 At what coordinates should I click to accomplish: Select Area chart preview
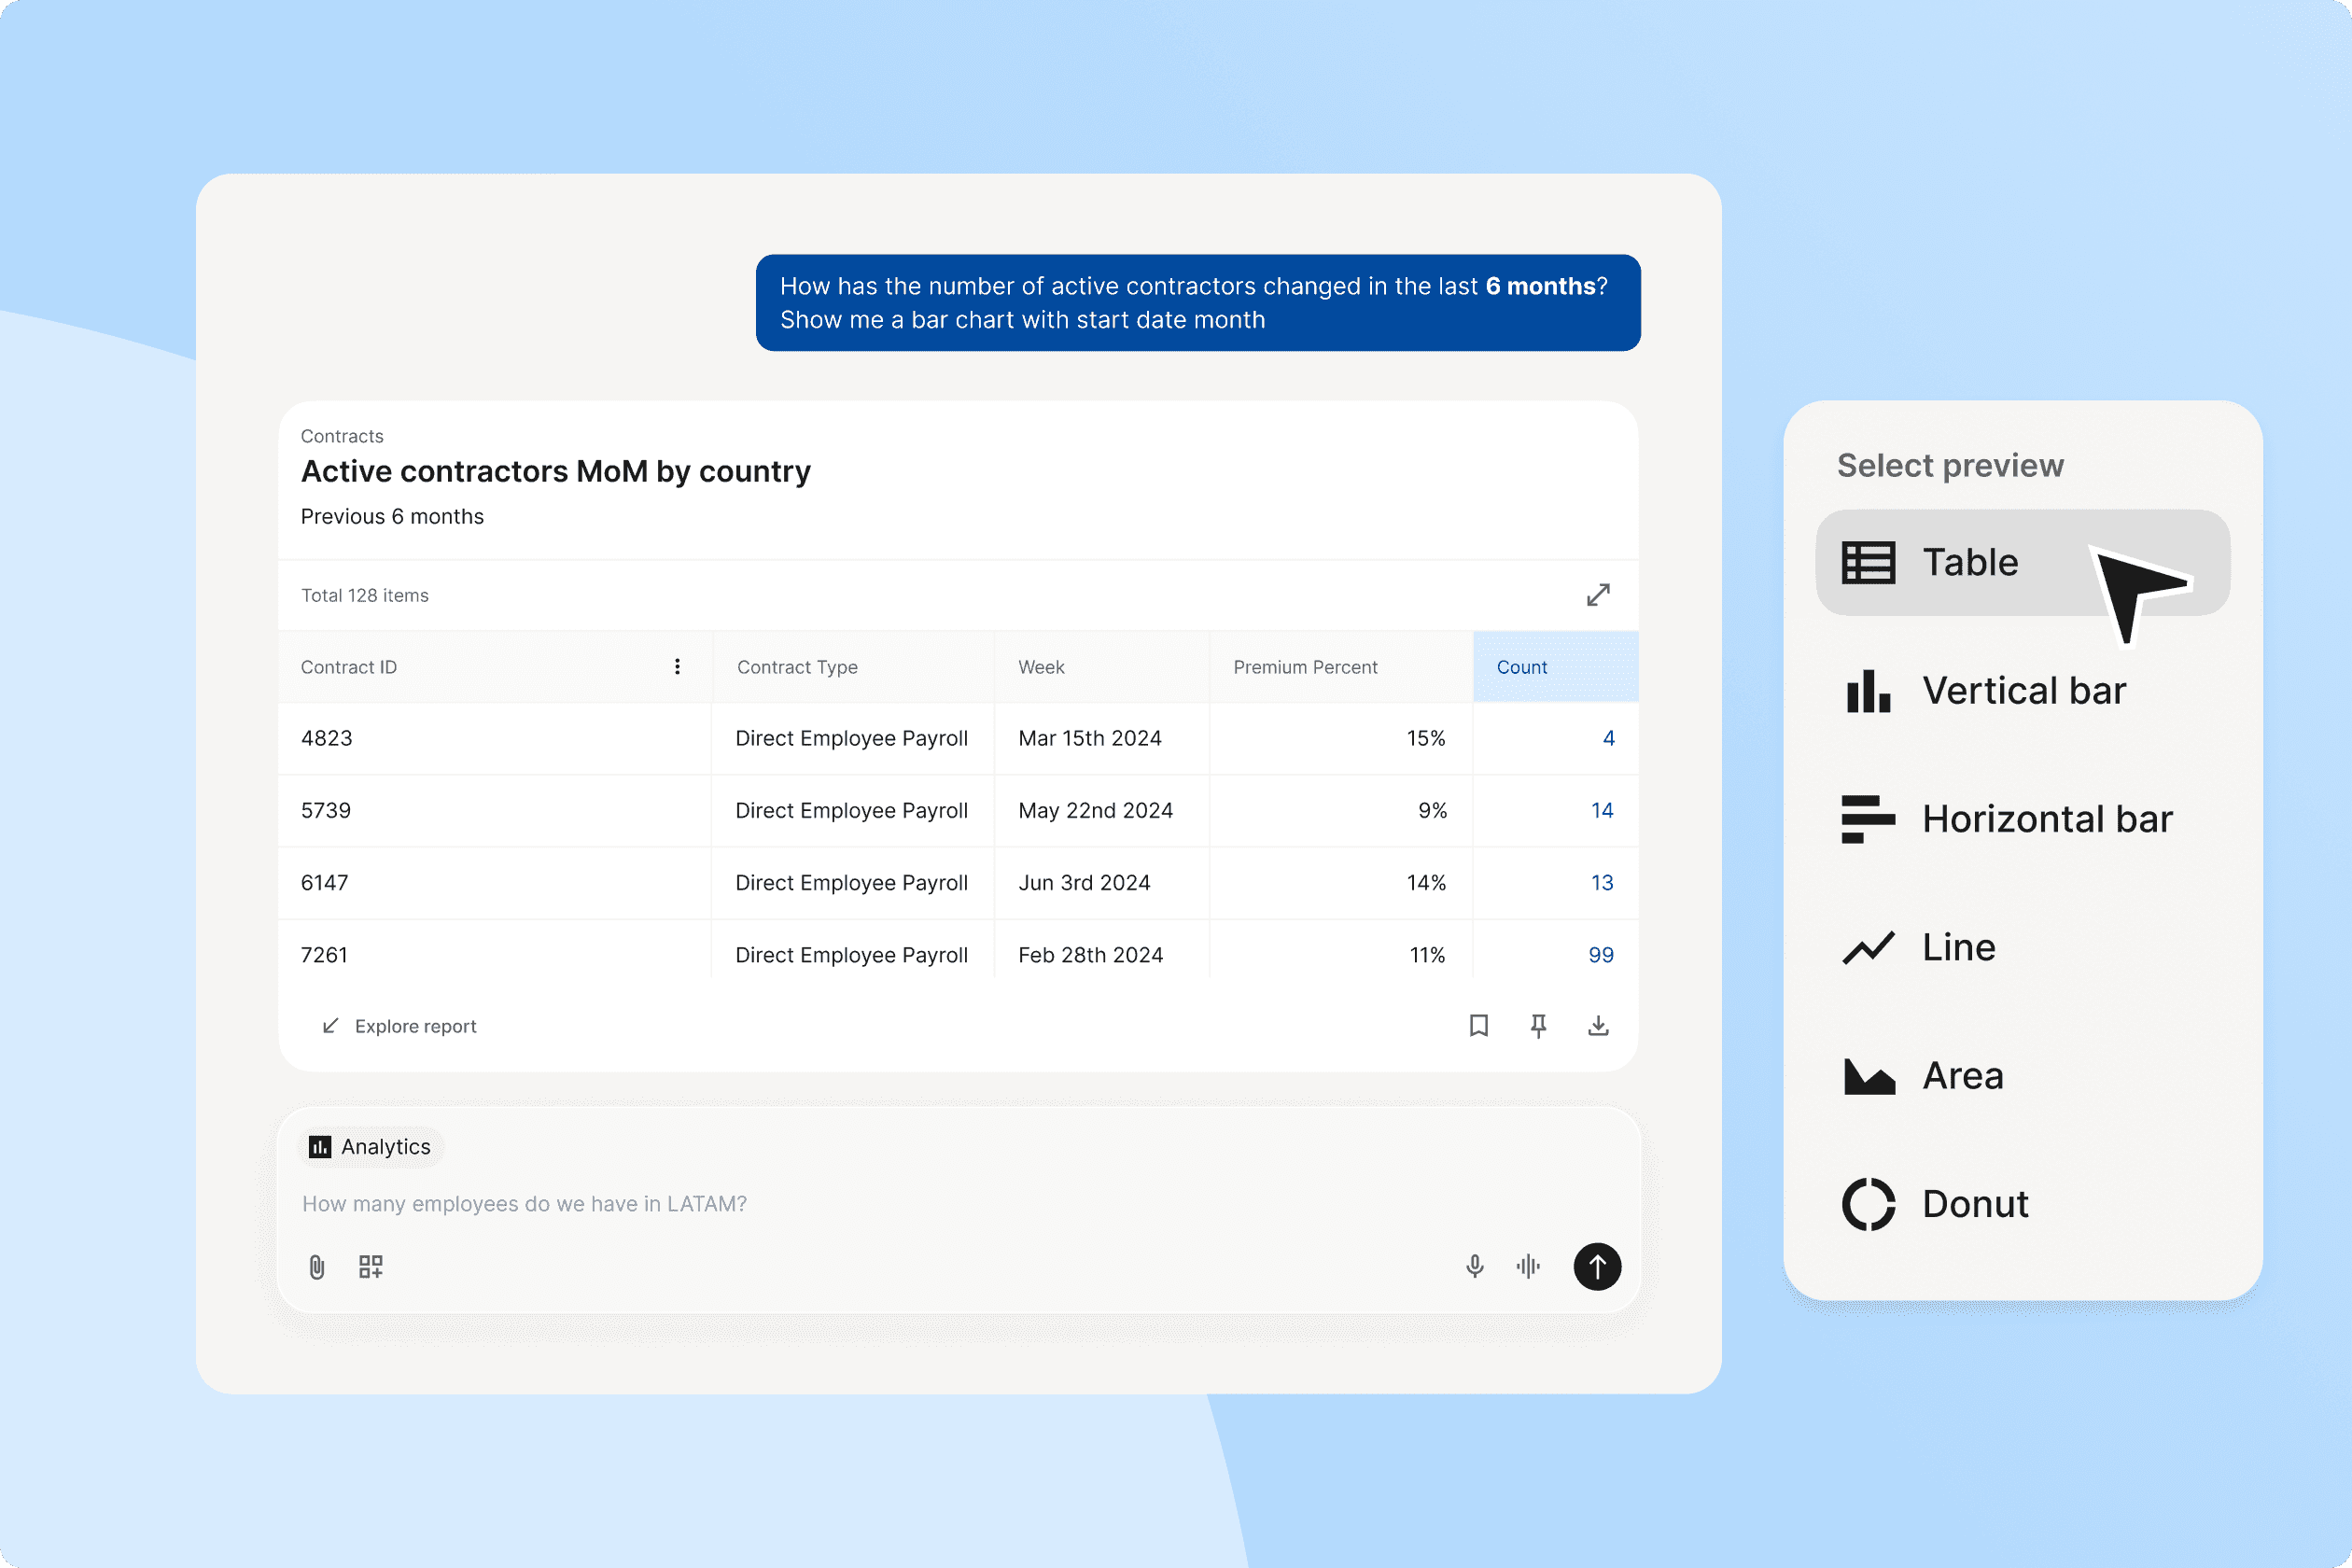tap(2022, 1076)
